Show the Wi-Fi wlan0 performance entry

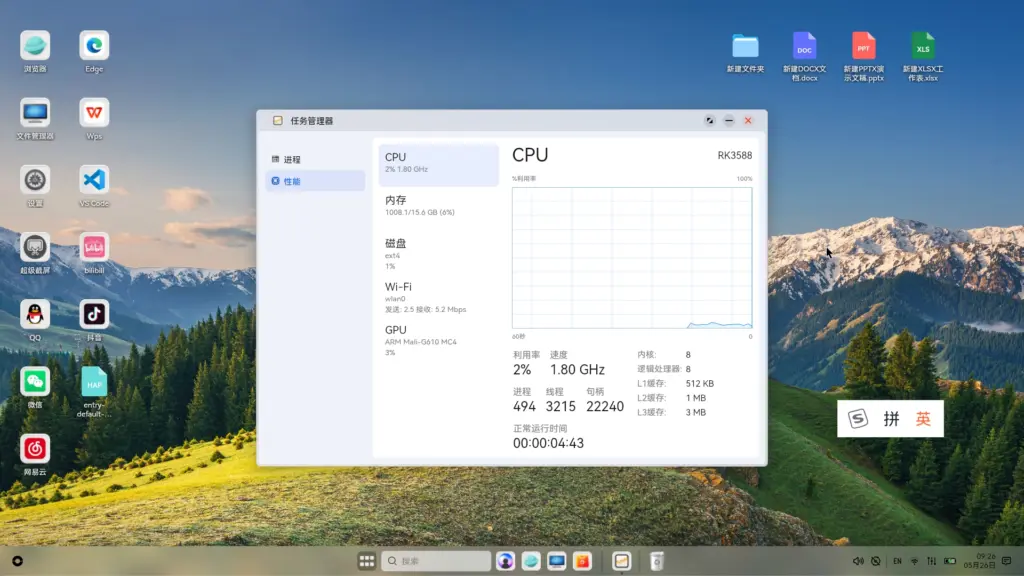(x=438, y=297)
